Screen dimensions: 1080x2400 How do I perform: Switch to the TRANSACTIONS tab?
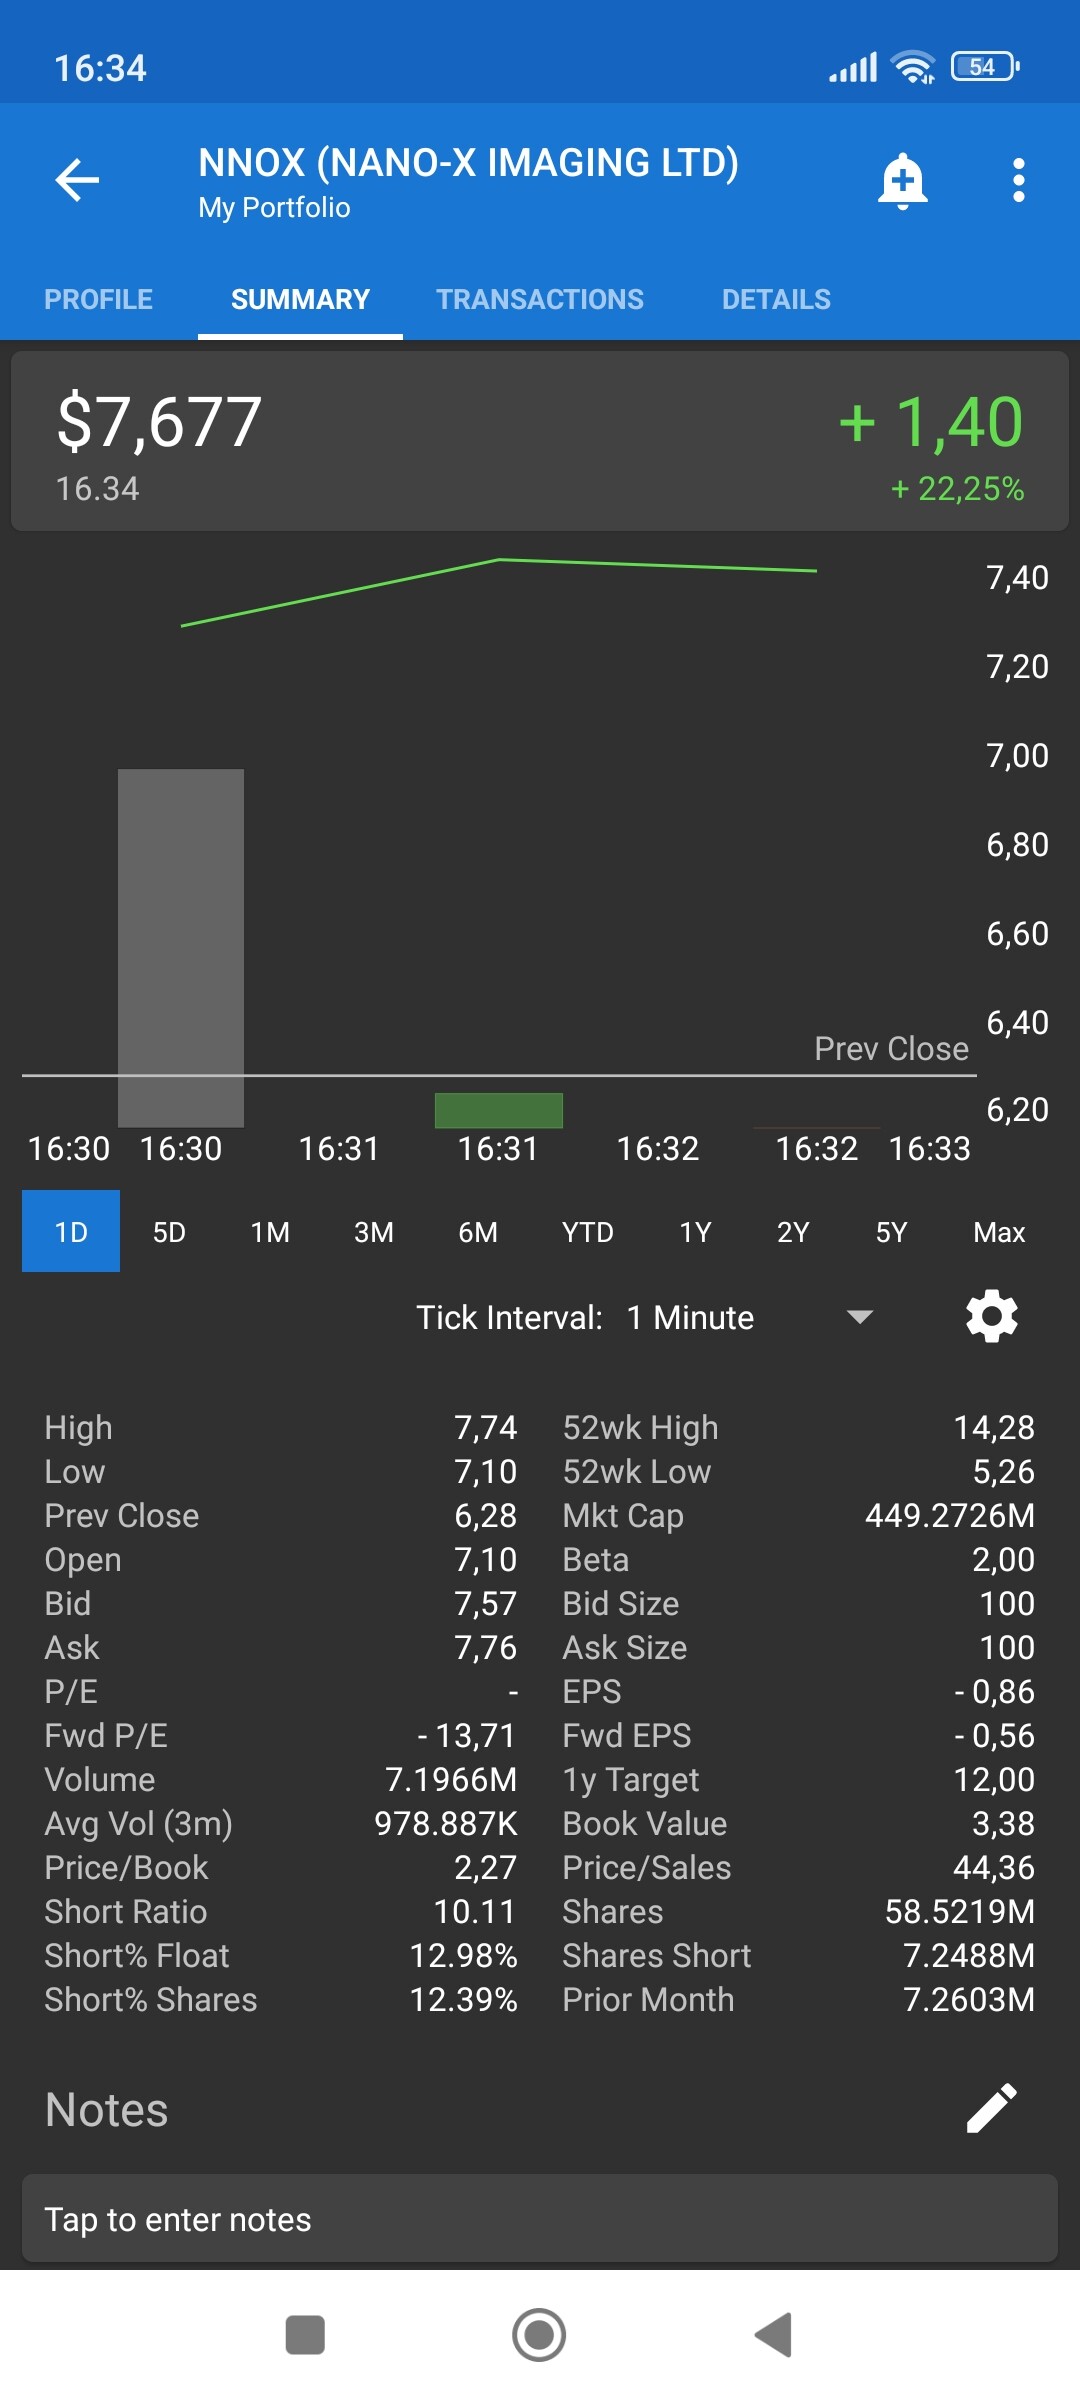539,299
